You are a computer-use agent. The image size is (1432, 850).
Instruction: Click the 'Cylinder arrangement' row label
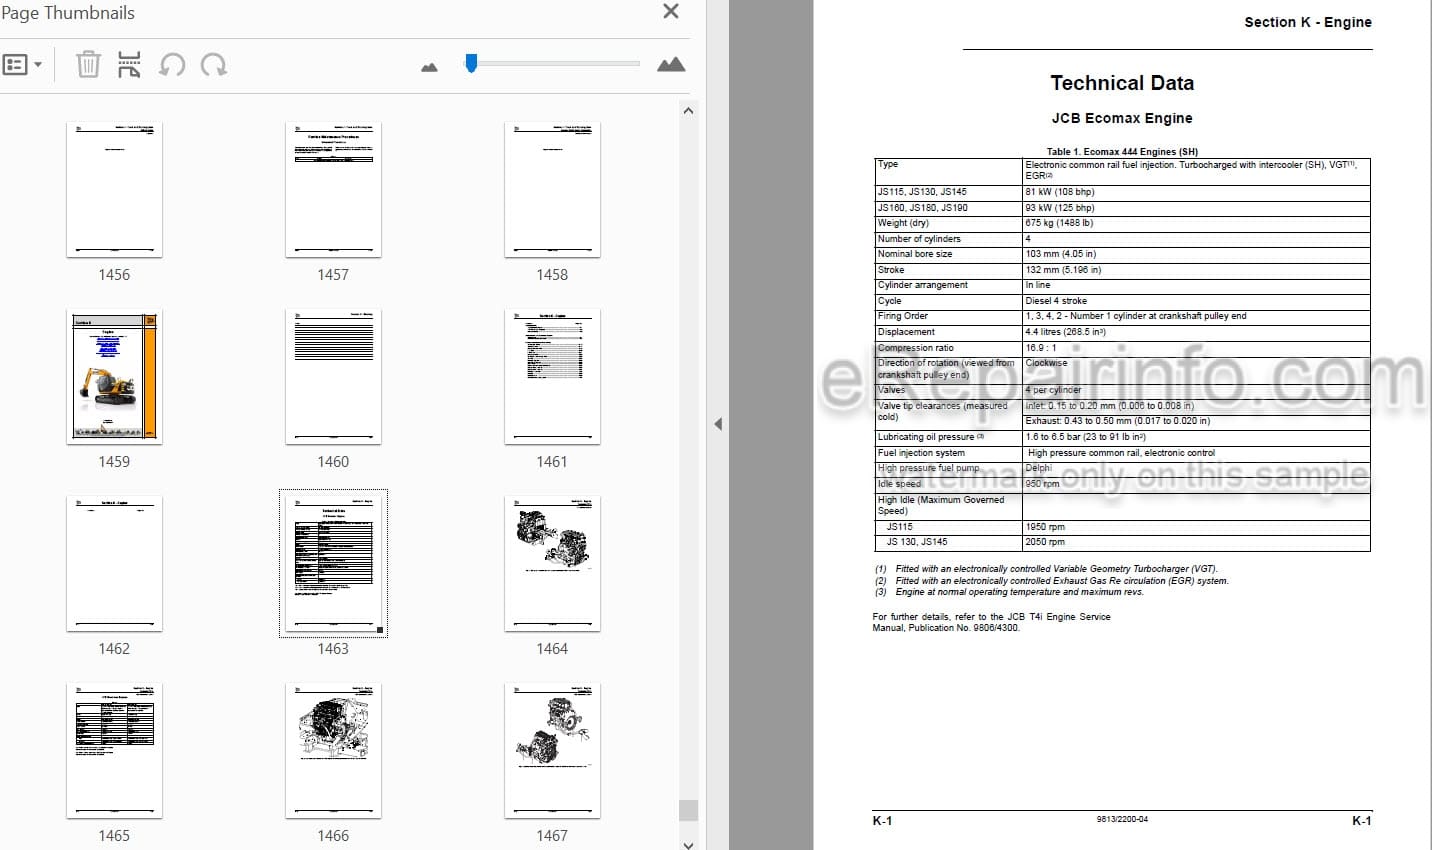[923, 285]
